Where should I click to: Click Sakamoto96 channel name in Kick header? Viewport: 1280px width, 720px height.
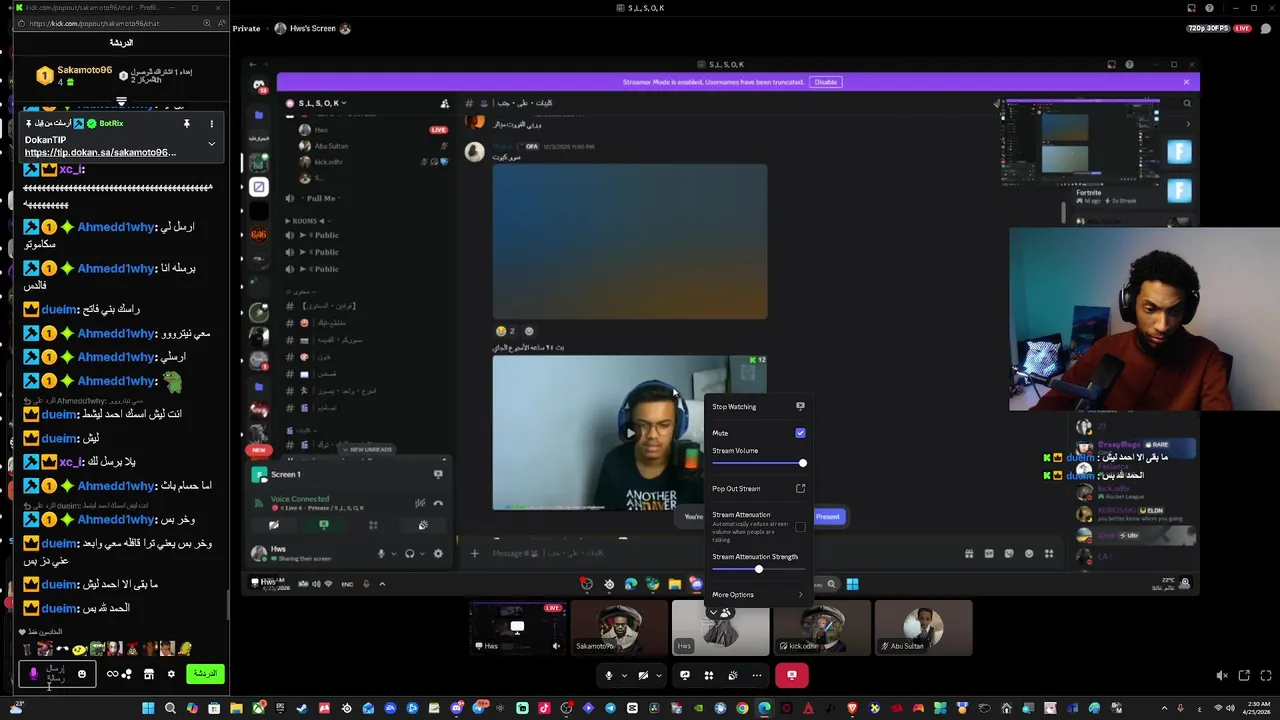[x=84, y=71]
